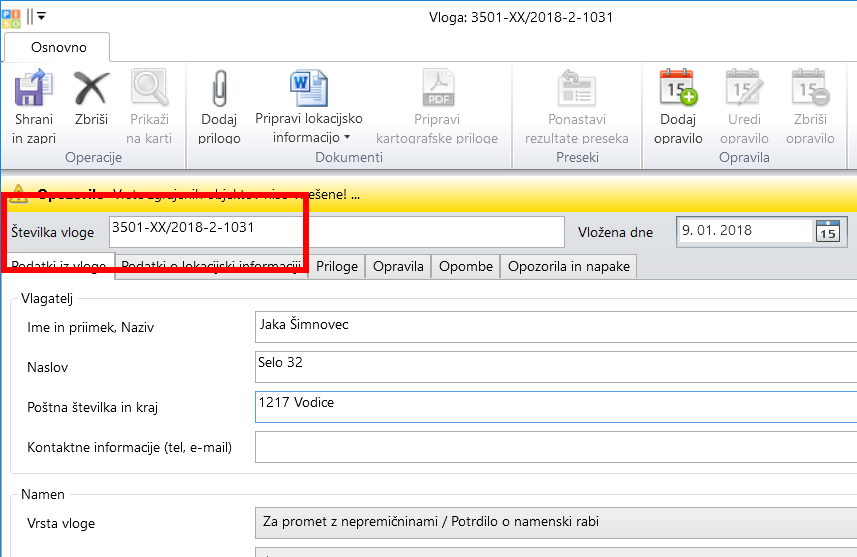This screenshot has height=557, width=857.
Task: Click the Poštna številka in kraj field
Action: pos(555,407)
